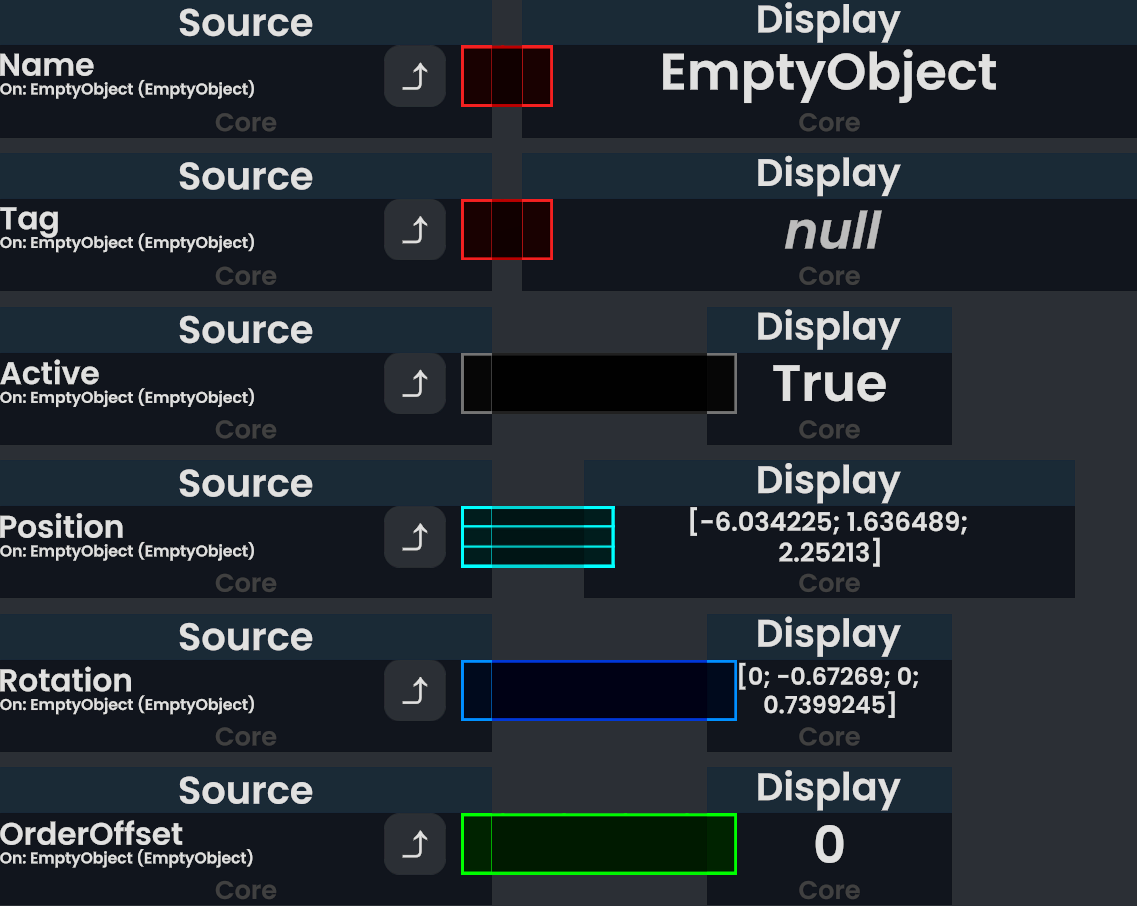The image size is (1137, 906).
Task: Select the cyan triple-line Position connector
Action: click(x=537, y=537)
